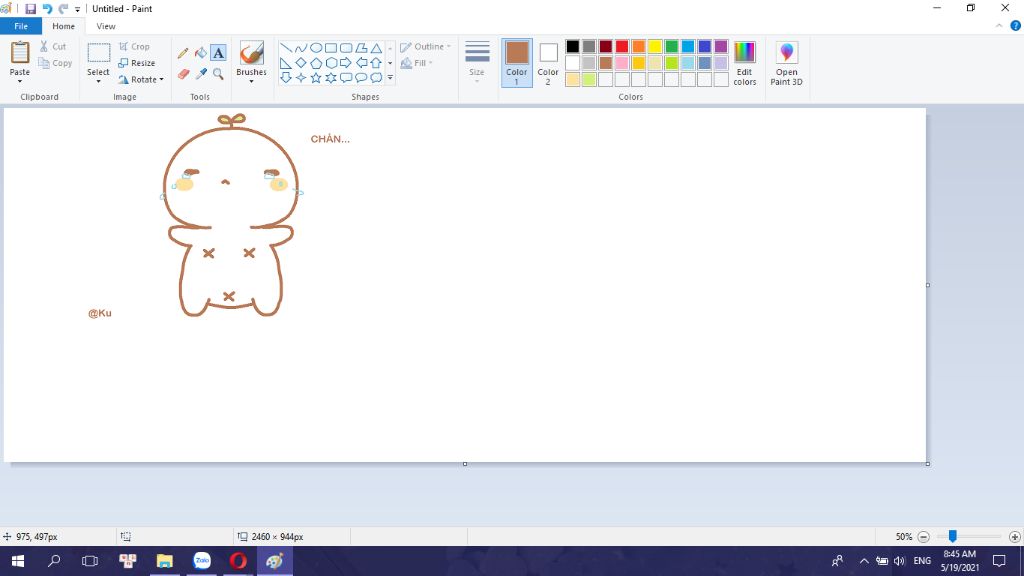Click the Paste clipboard icon

tap(20, 53)
